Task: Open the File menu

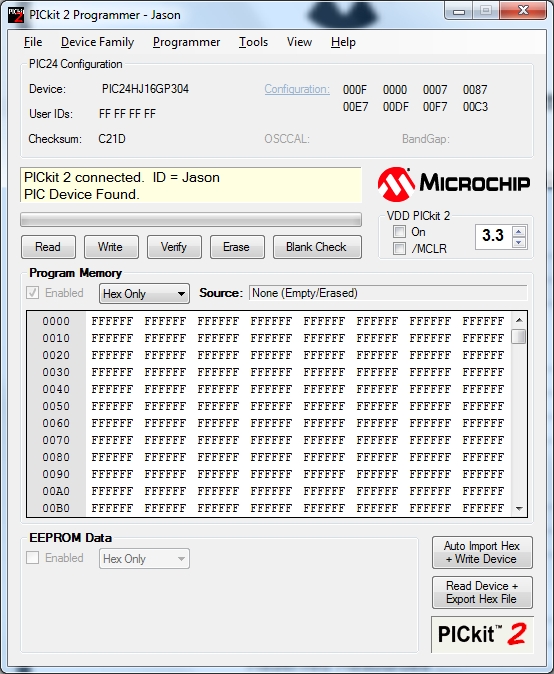Action: [x=33, y=42]
